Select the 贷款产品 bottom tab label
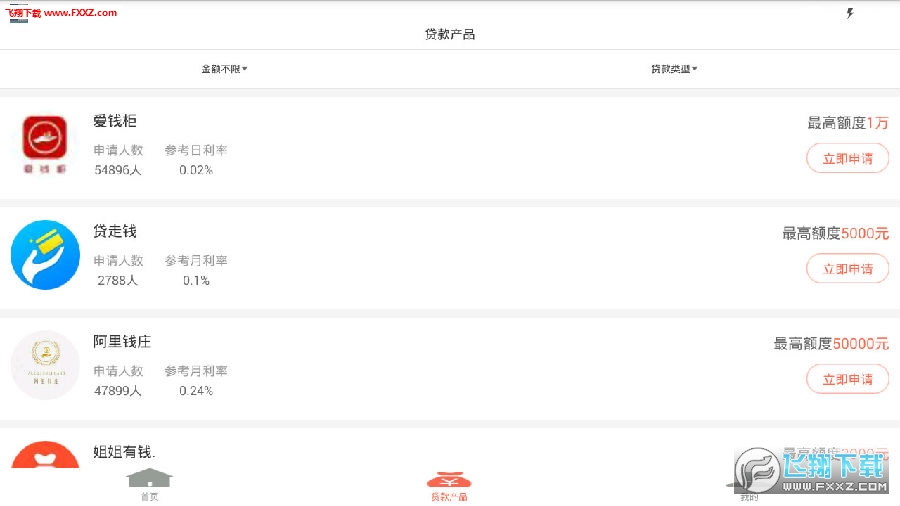The width and height of the screenshot is (900, 506). 449,496
